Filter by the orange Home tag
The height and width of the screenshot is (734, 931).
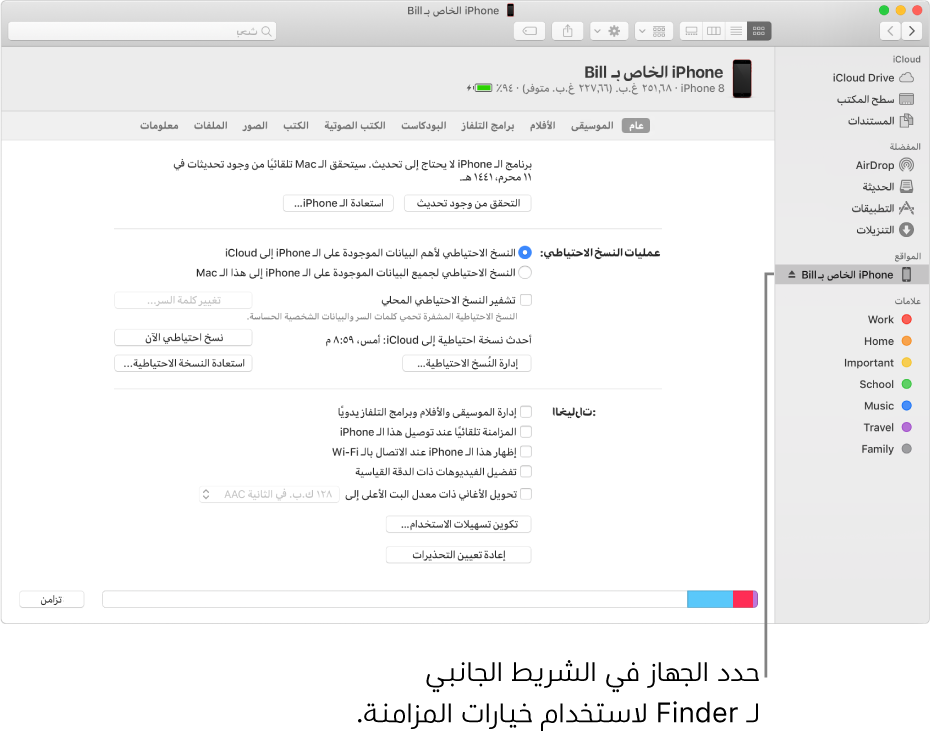[x=887, y=341]
